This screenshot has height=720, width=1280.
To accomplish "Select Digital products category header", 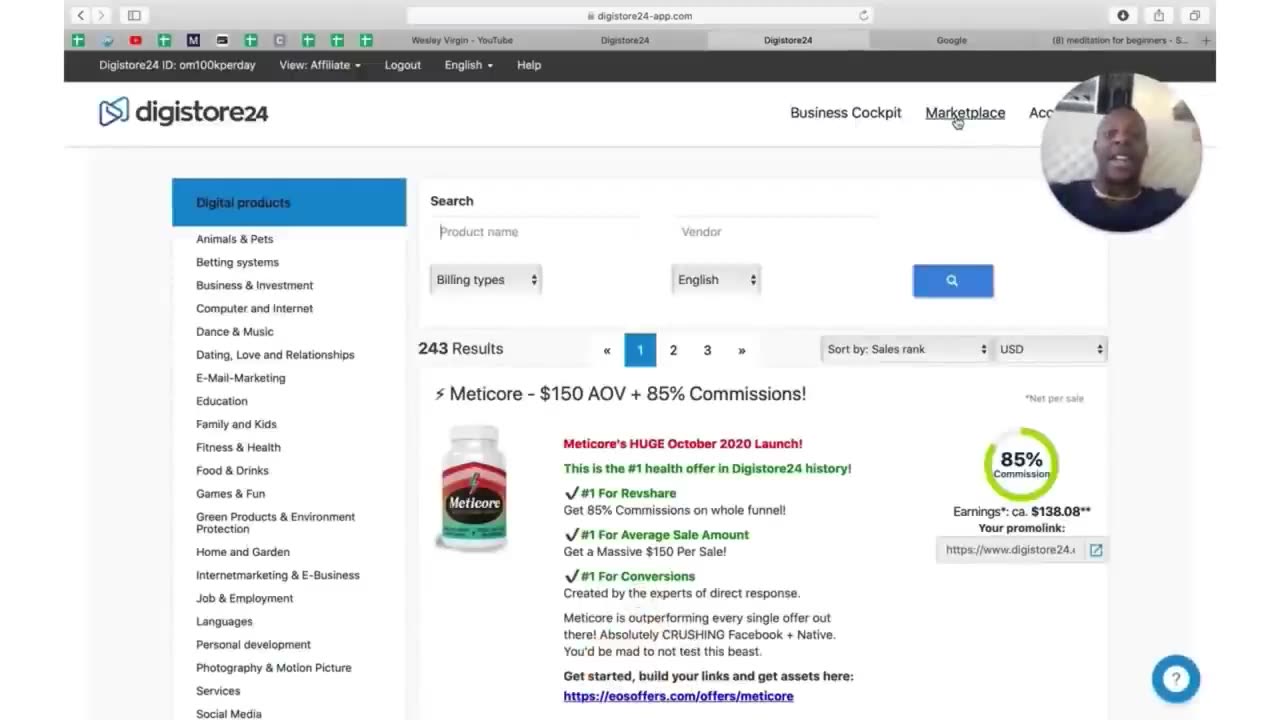I will pyautogui.click(x=289, y=202).
